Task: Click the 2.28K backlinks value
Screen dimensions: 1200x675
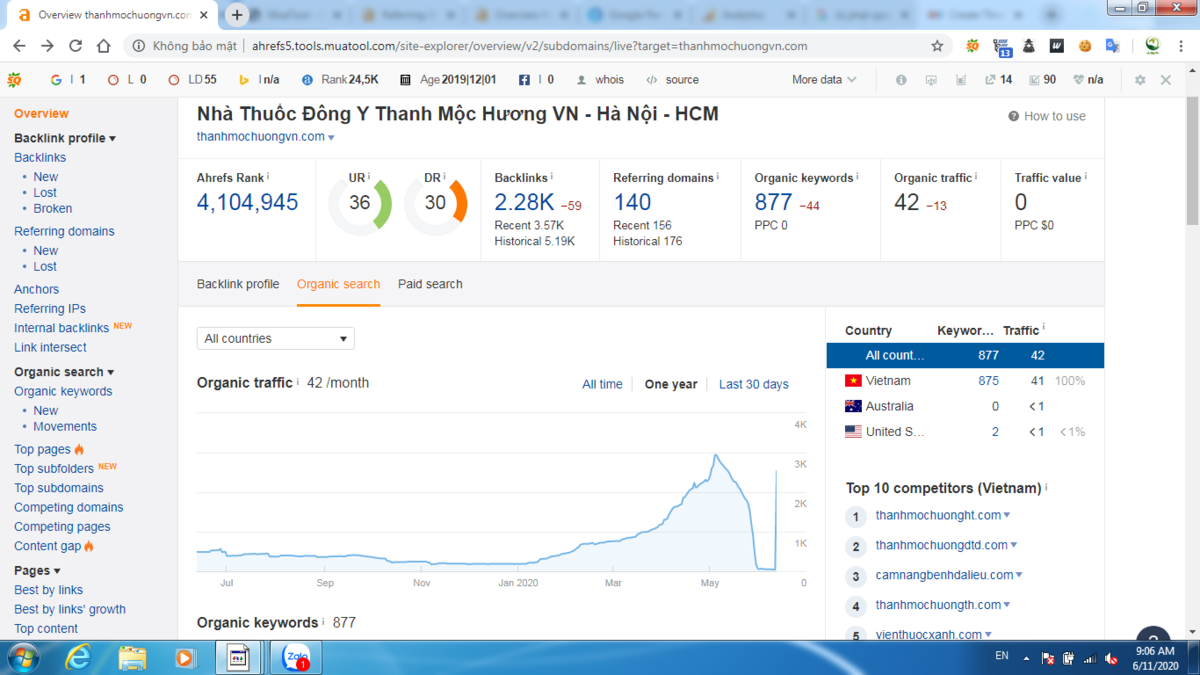Action: click(x=524, y=202)
